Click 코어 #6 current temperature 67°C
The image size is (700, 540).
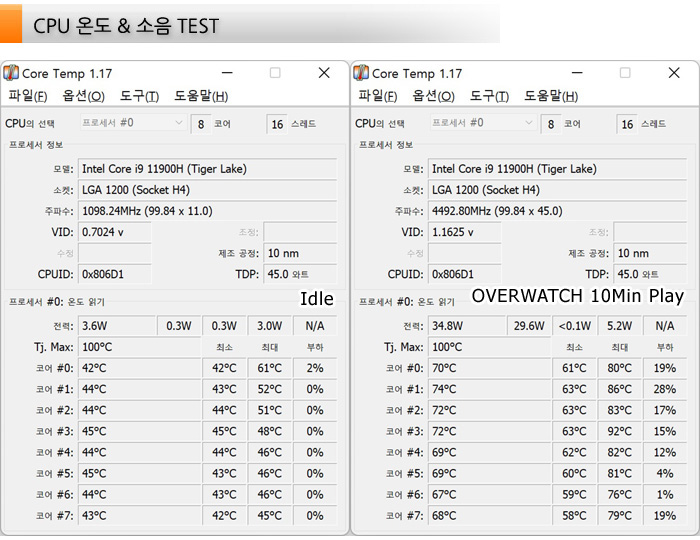pos(490,494)
